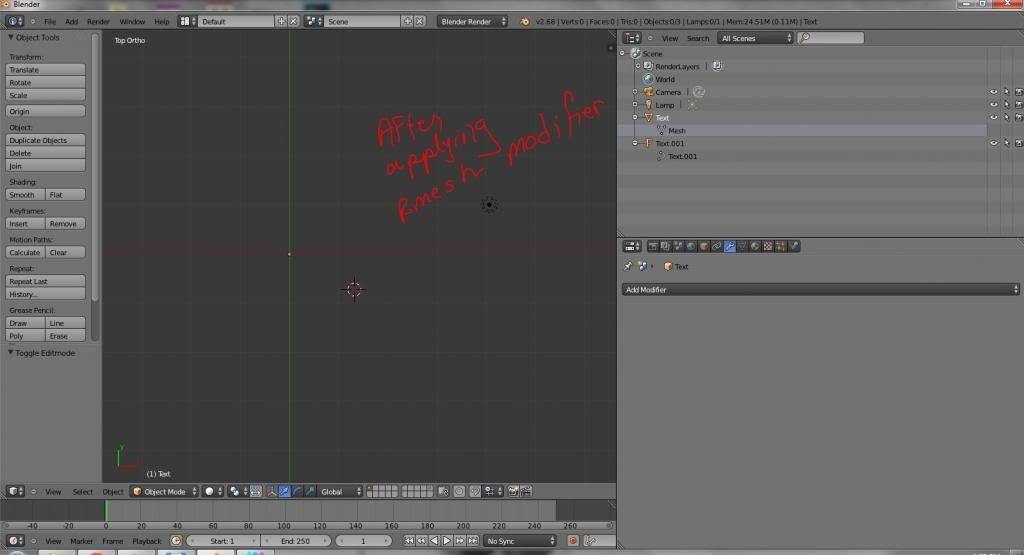1024x555 pixels.
Task: Click the Blender logo in info header
Action: (x=524, y=22)
